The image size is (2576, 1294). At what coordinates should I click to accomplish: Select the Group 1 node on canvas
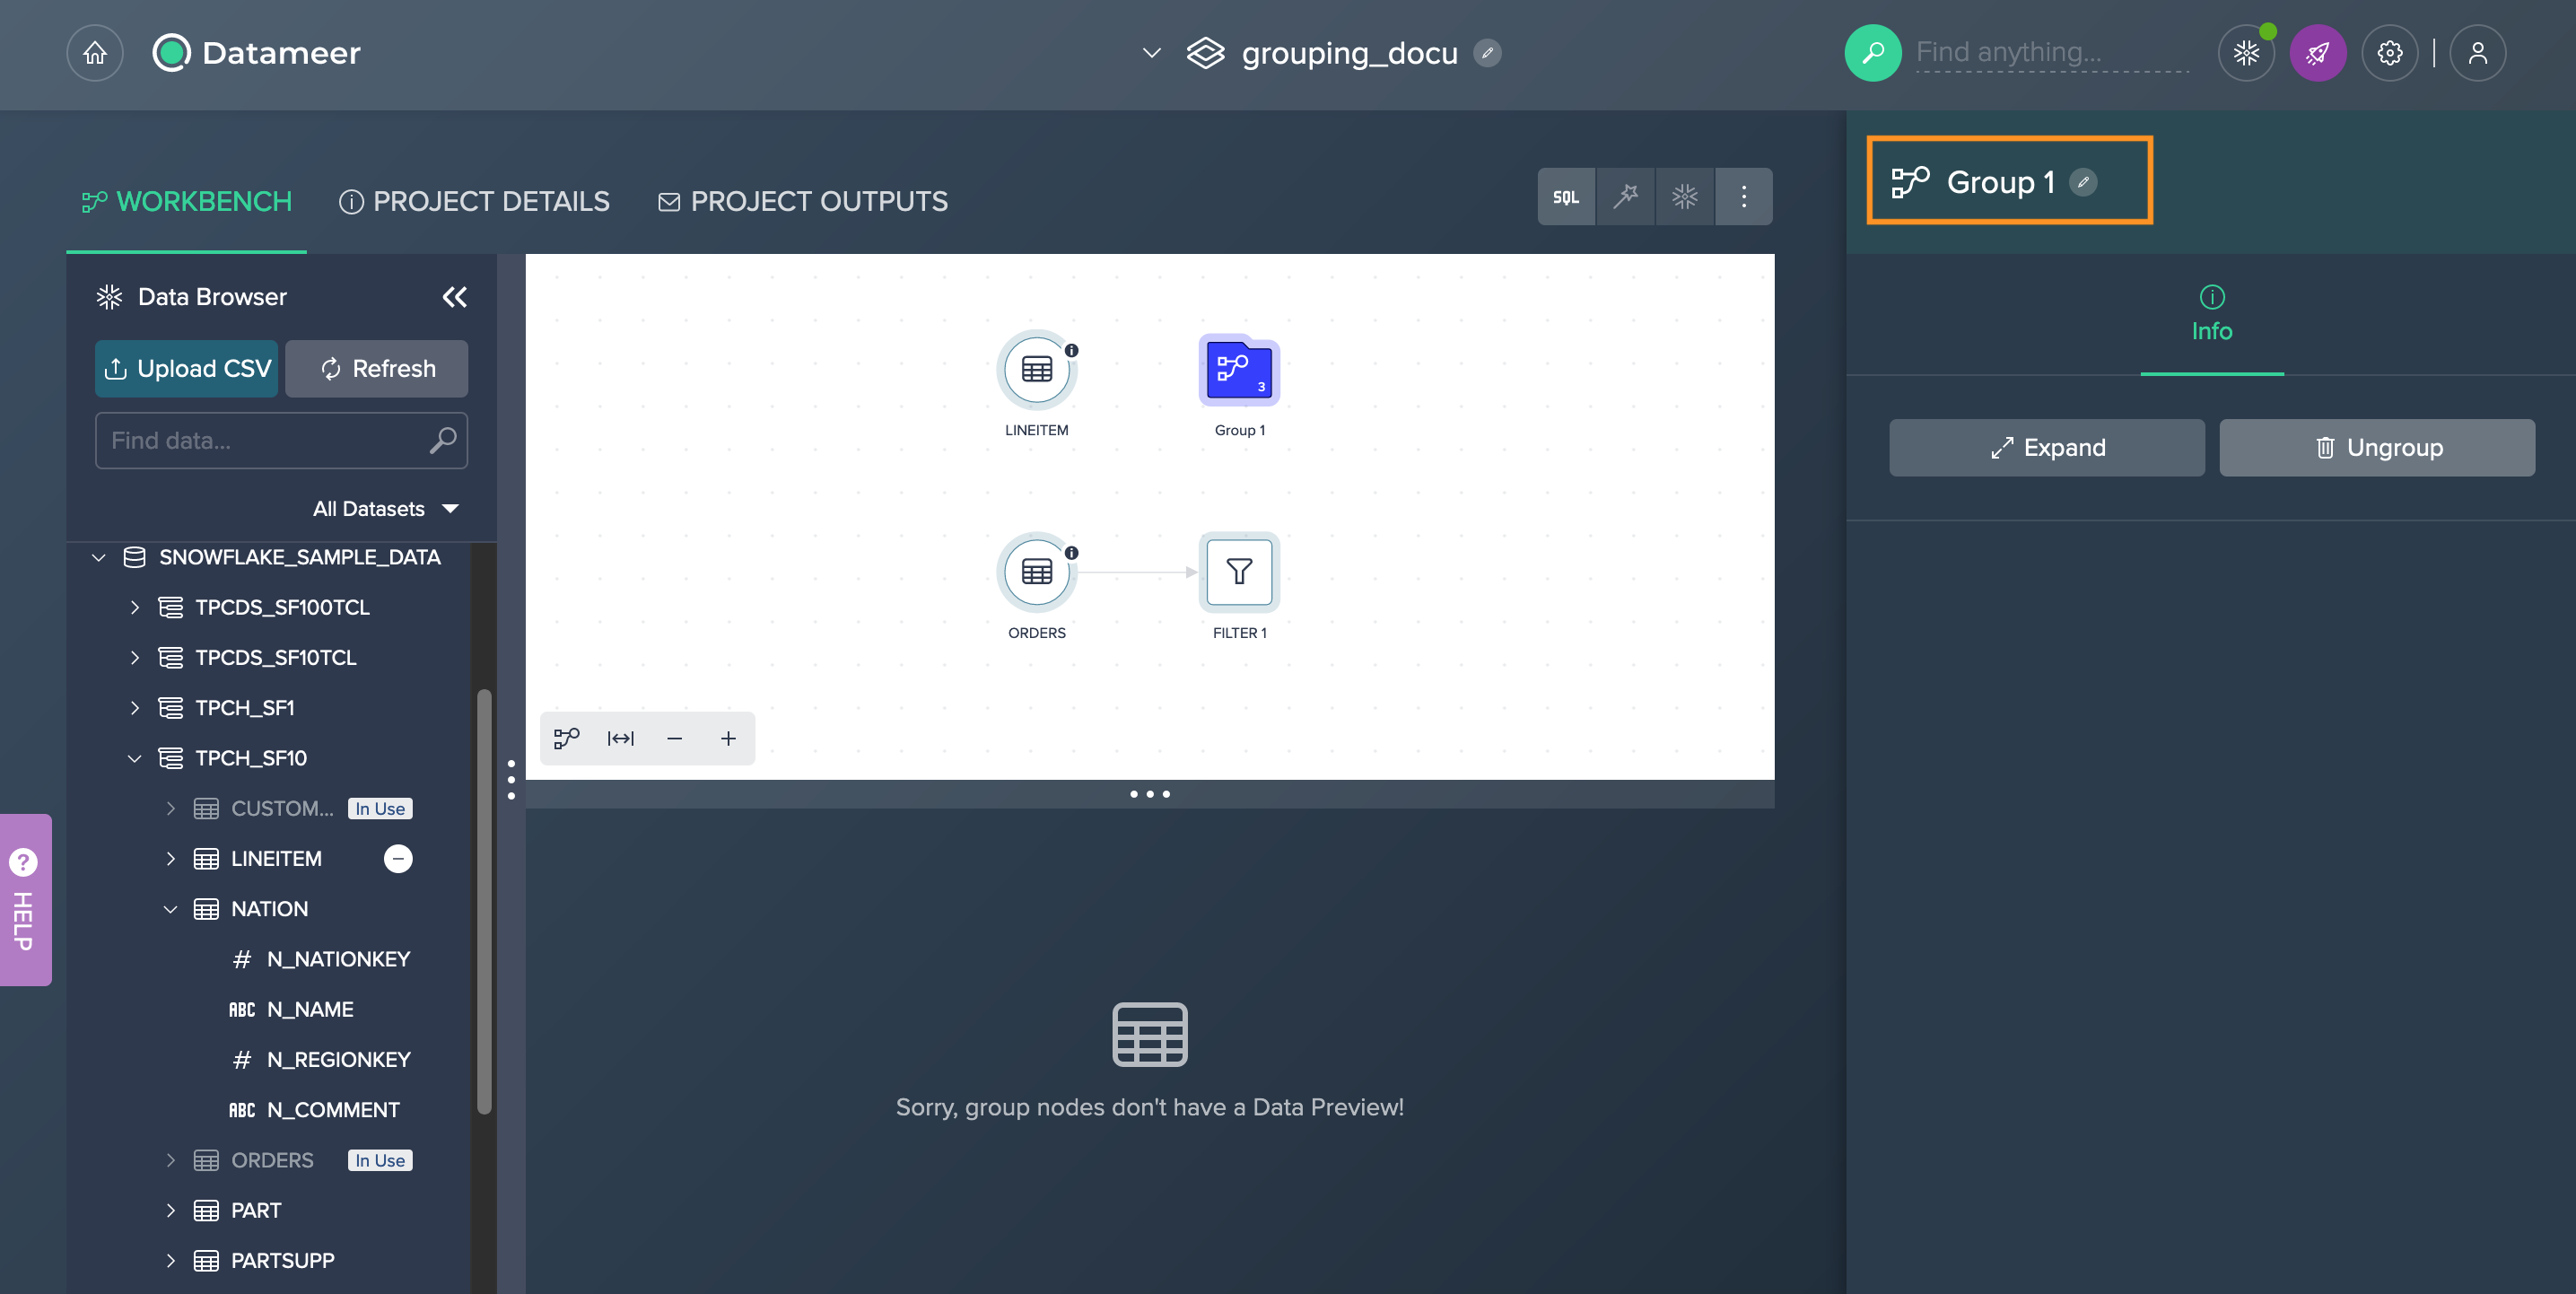point(1238,371)
